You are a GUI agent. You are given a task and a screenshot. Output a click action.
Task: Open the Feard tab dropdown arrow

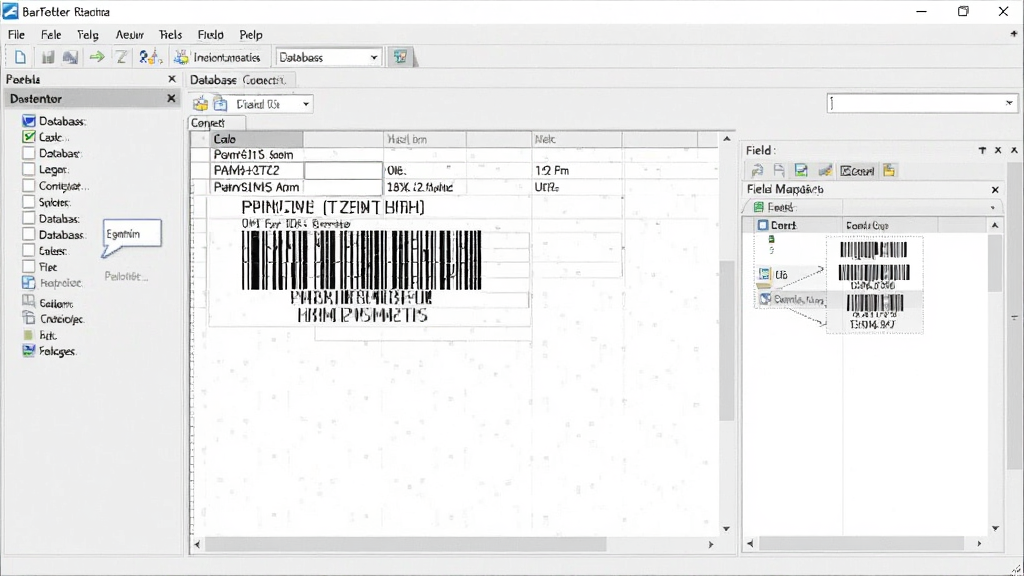point(993,208)
